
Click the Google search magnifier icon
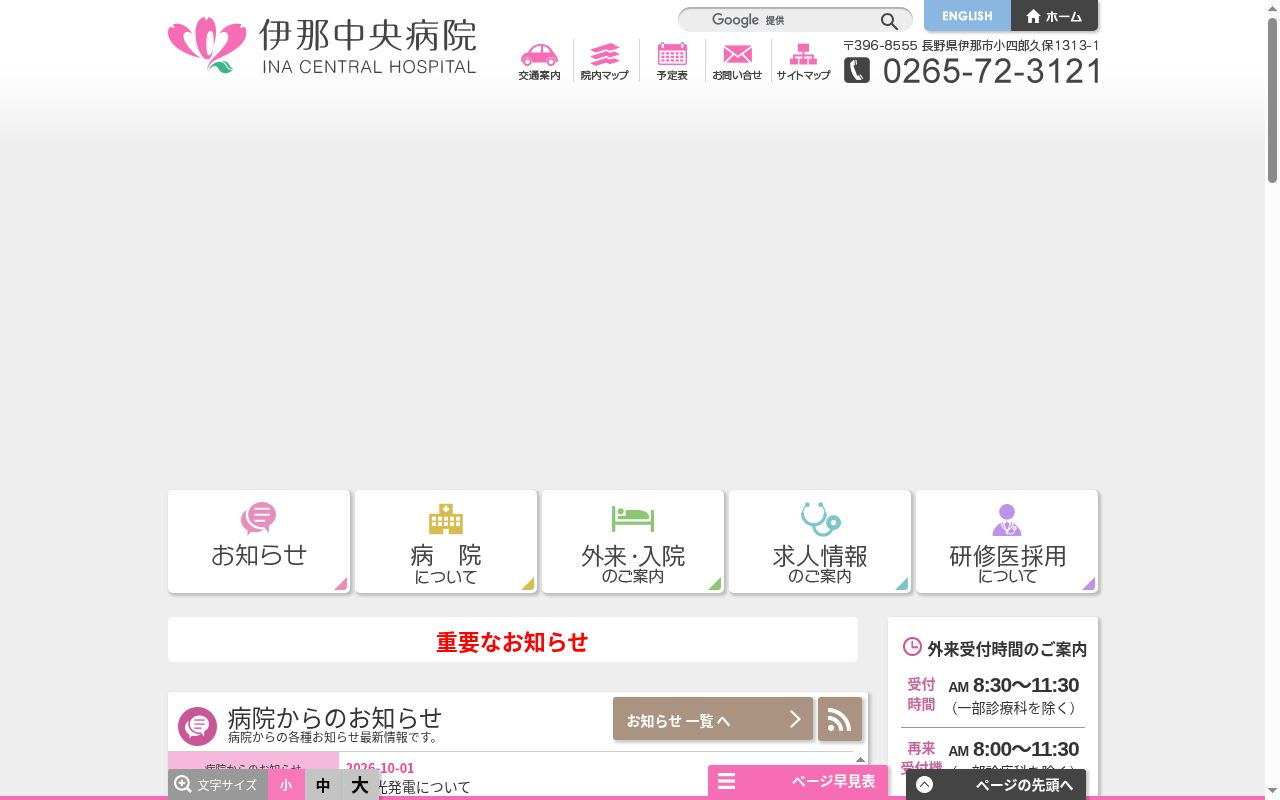[x=889, y=21]
